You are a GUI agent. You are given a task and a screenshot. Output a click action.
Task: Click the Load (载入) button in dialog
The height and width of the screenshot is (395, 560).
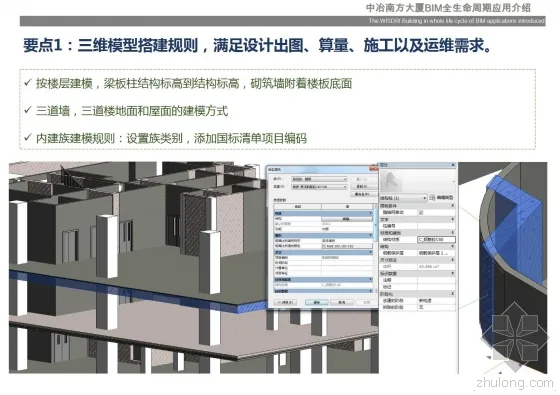click(364, 179)
